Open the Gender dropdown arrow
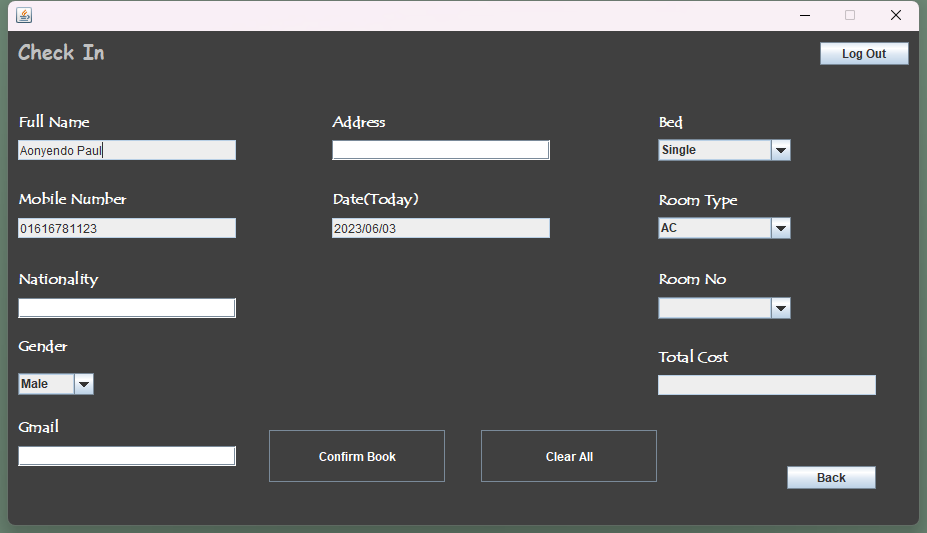The height and width of the screenshot is (533, 927). coord(84,384)
